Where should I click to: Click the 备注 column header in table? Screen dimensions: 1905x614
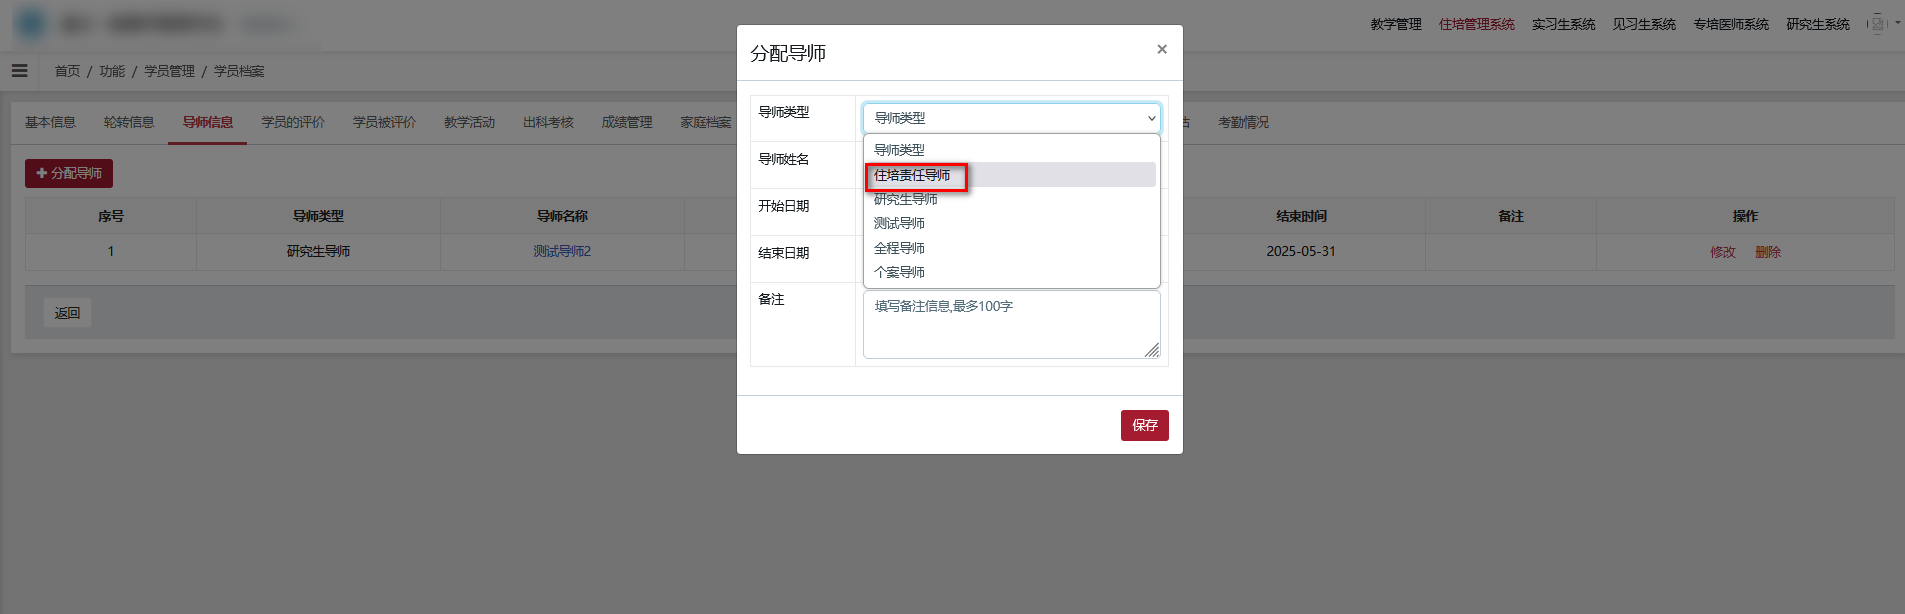pyautogui.click(x=1511, y=216)
